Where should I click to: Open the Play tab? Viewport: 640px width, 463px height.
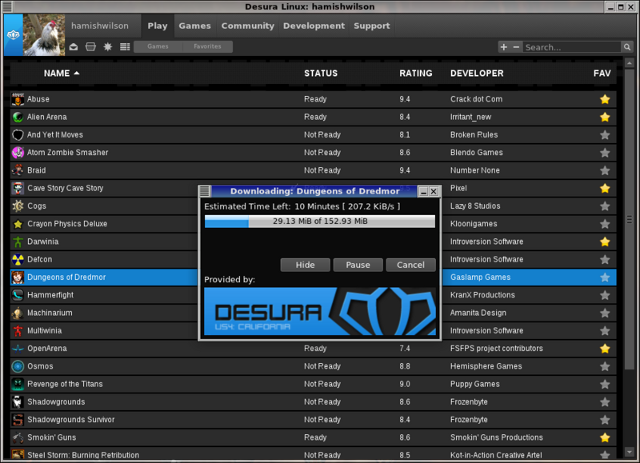pos(158,26)
